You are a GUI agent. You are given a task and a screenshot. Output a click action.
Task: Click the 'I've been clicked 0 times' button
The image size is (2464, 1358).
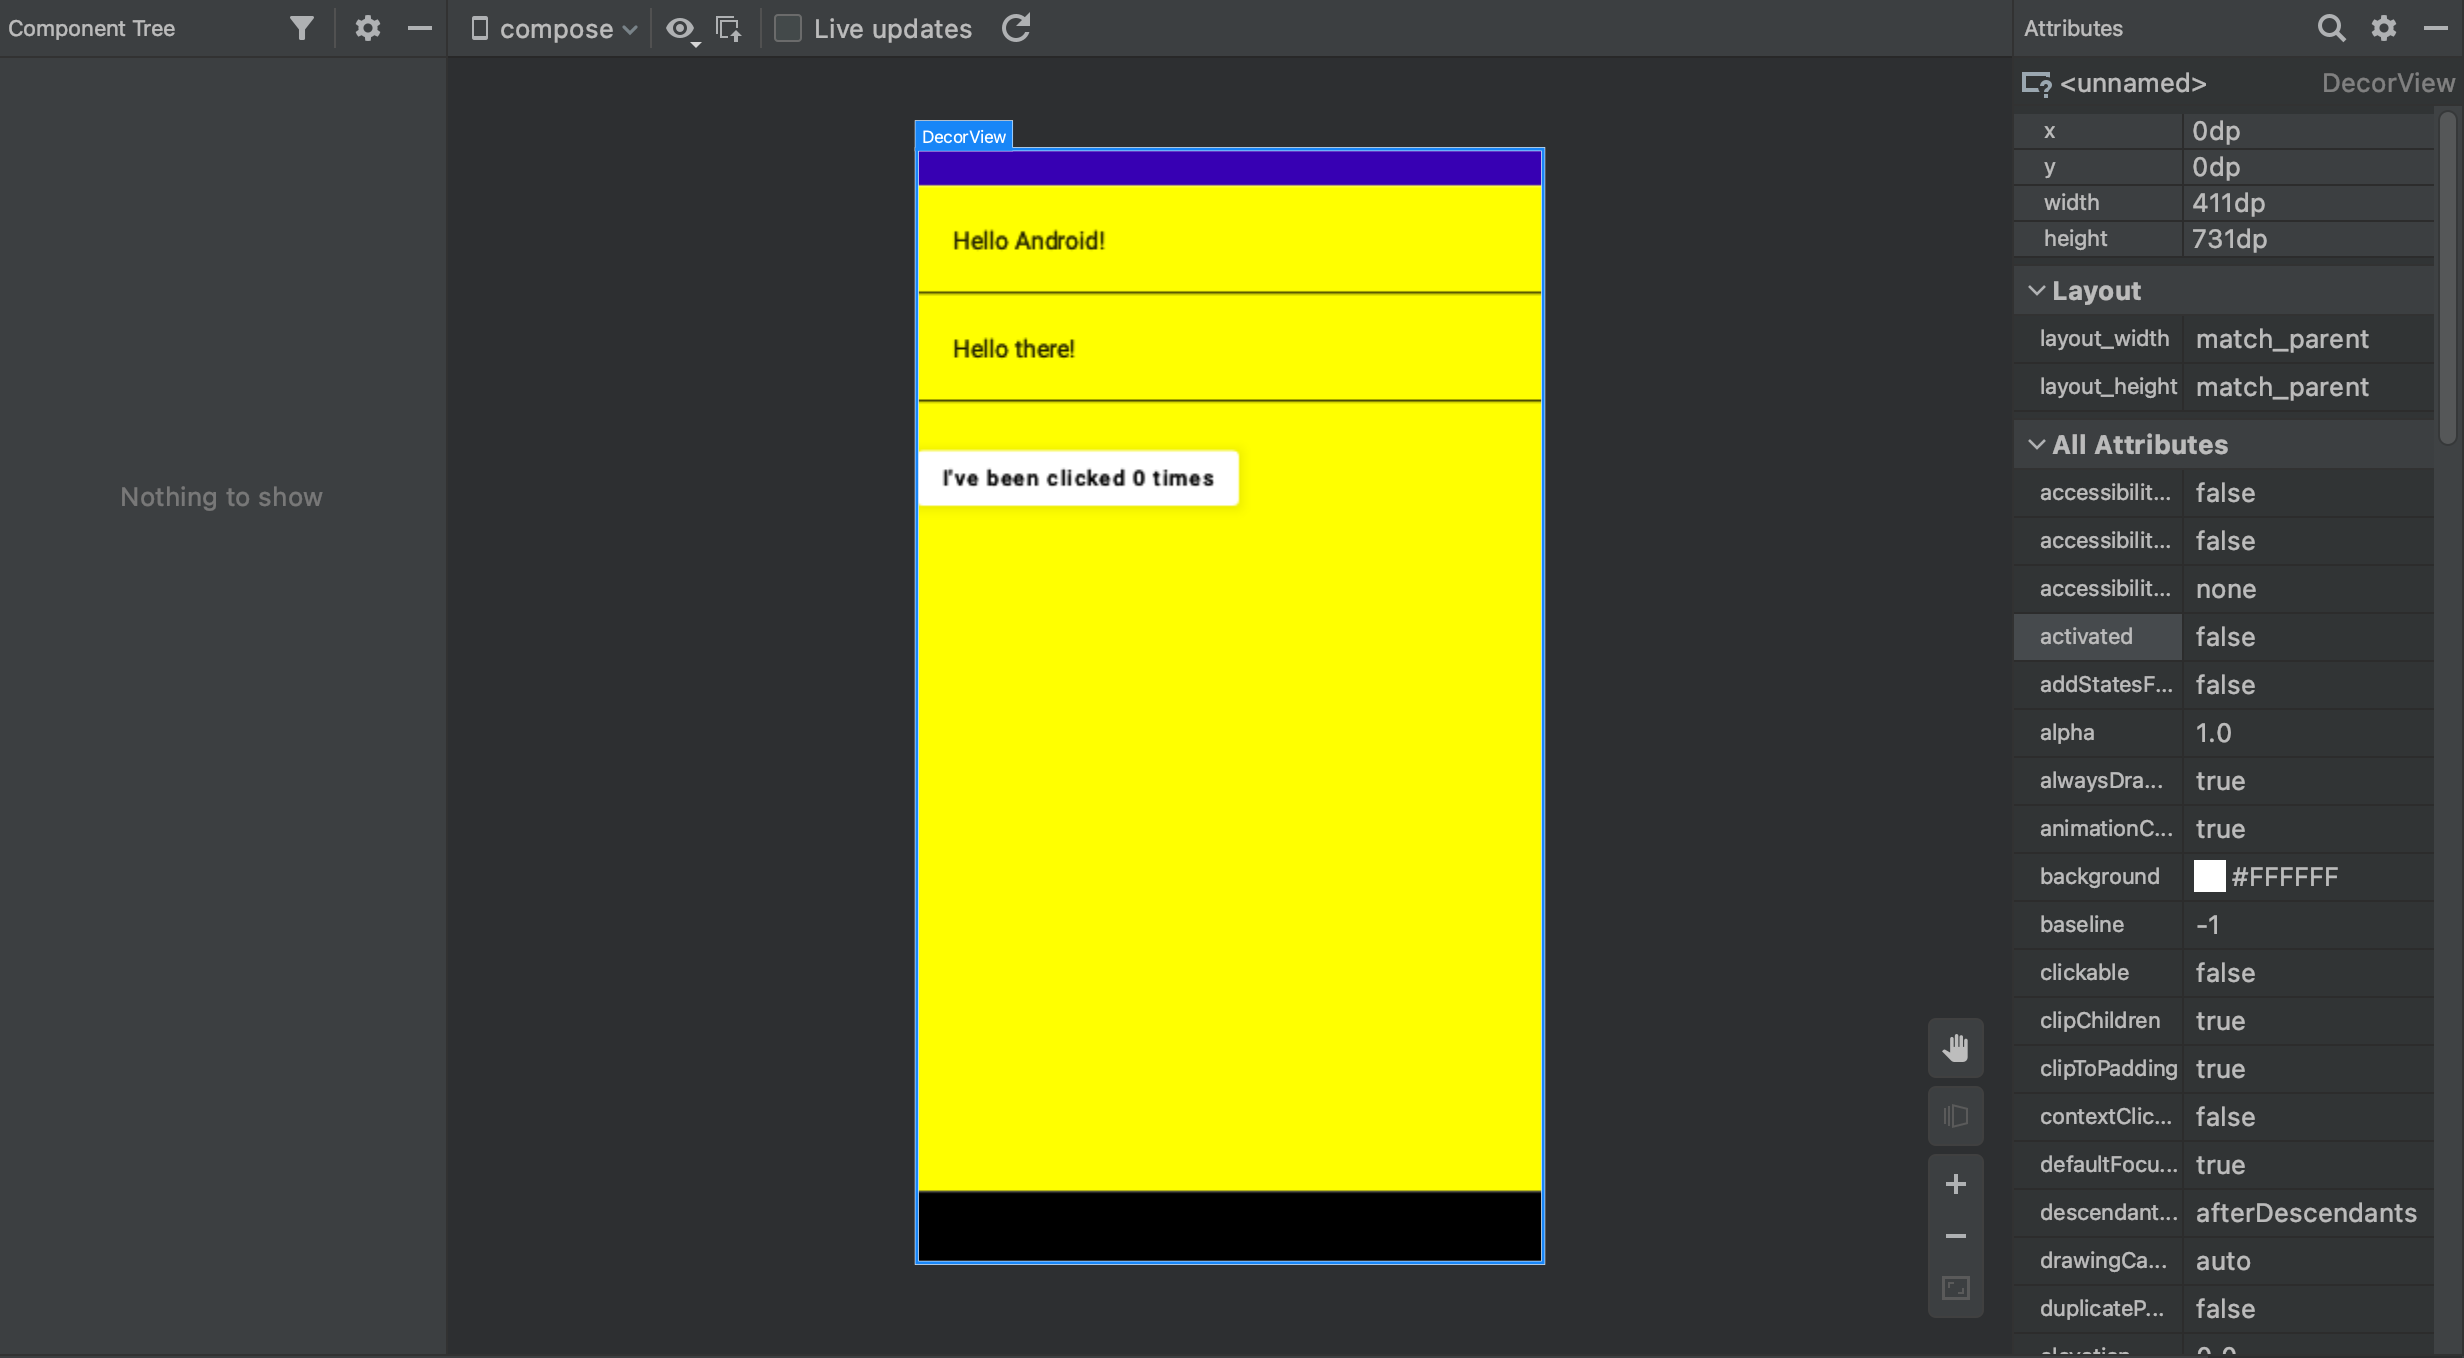coord(1078,478)
